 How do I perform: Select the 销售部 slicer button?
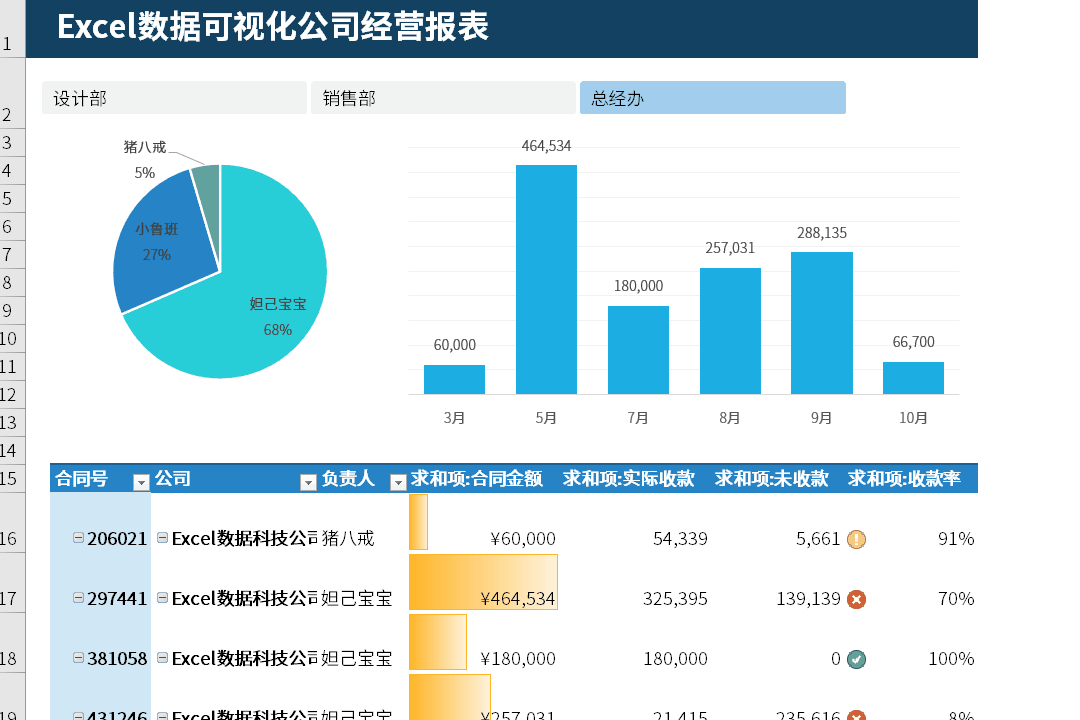[x=443, y=98]
